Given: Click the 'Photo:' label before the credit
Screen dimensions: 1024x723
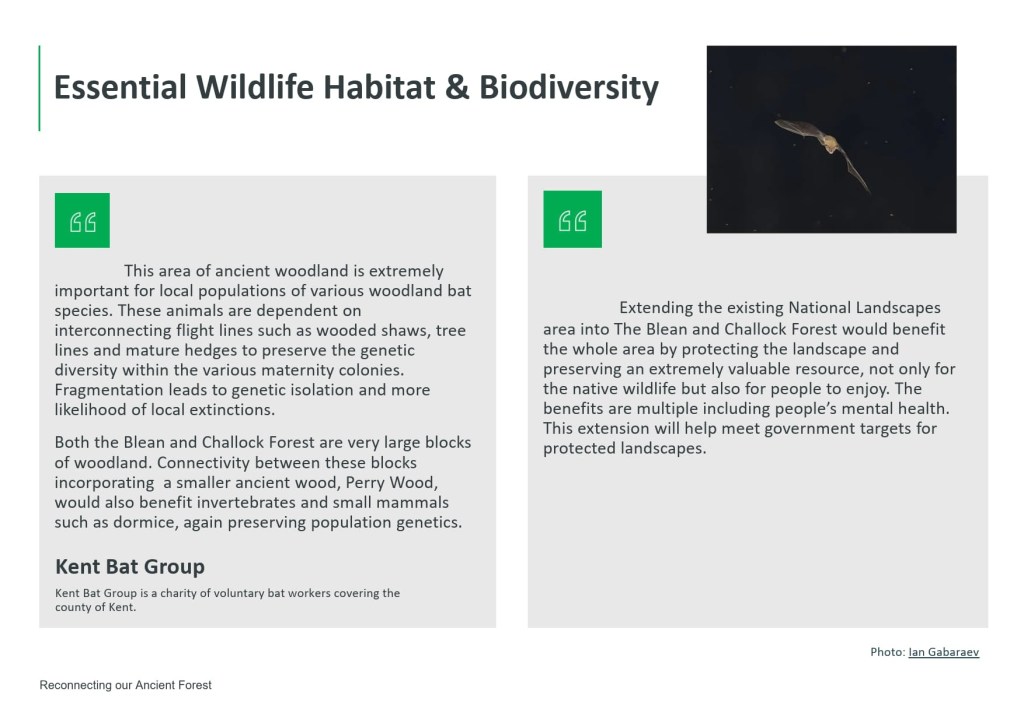Looking at the screenshot, I should [x=887, y=652].
